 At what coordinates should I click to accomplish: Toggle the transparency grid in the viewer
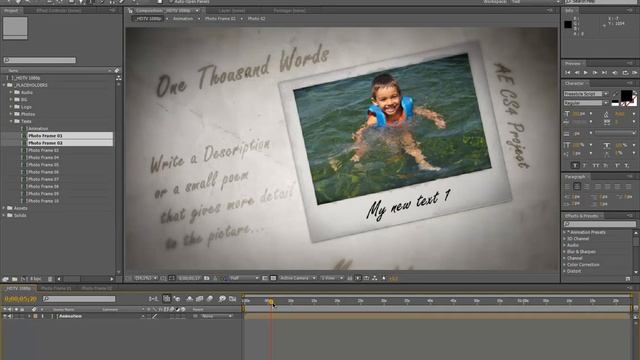coord(273,278)
